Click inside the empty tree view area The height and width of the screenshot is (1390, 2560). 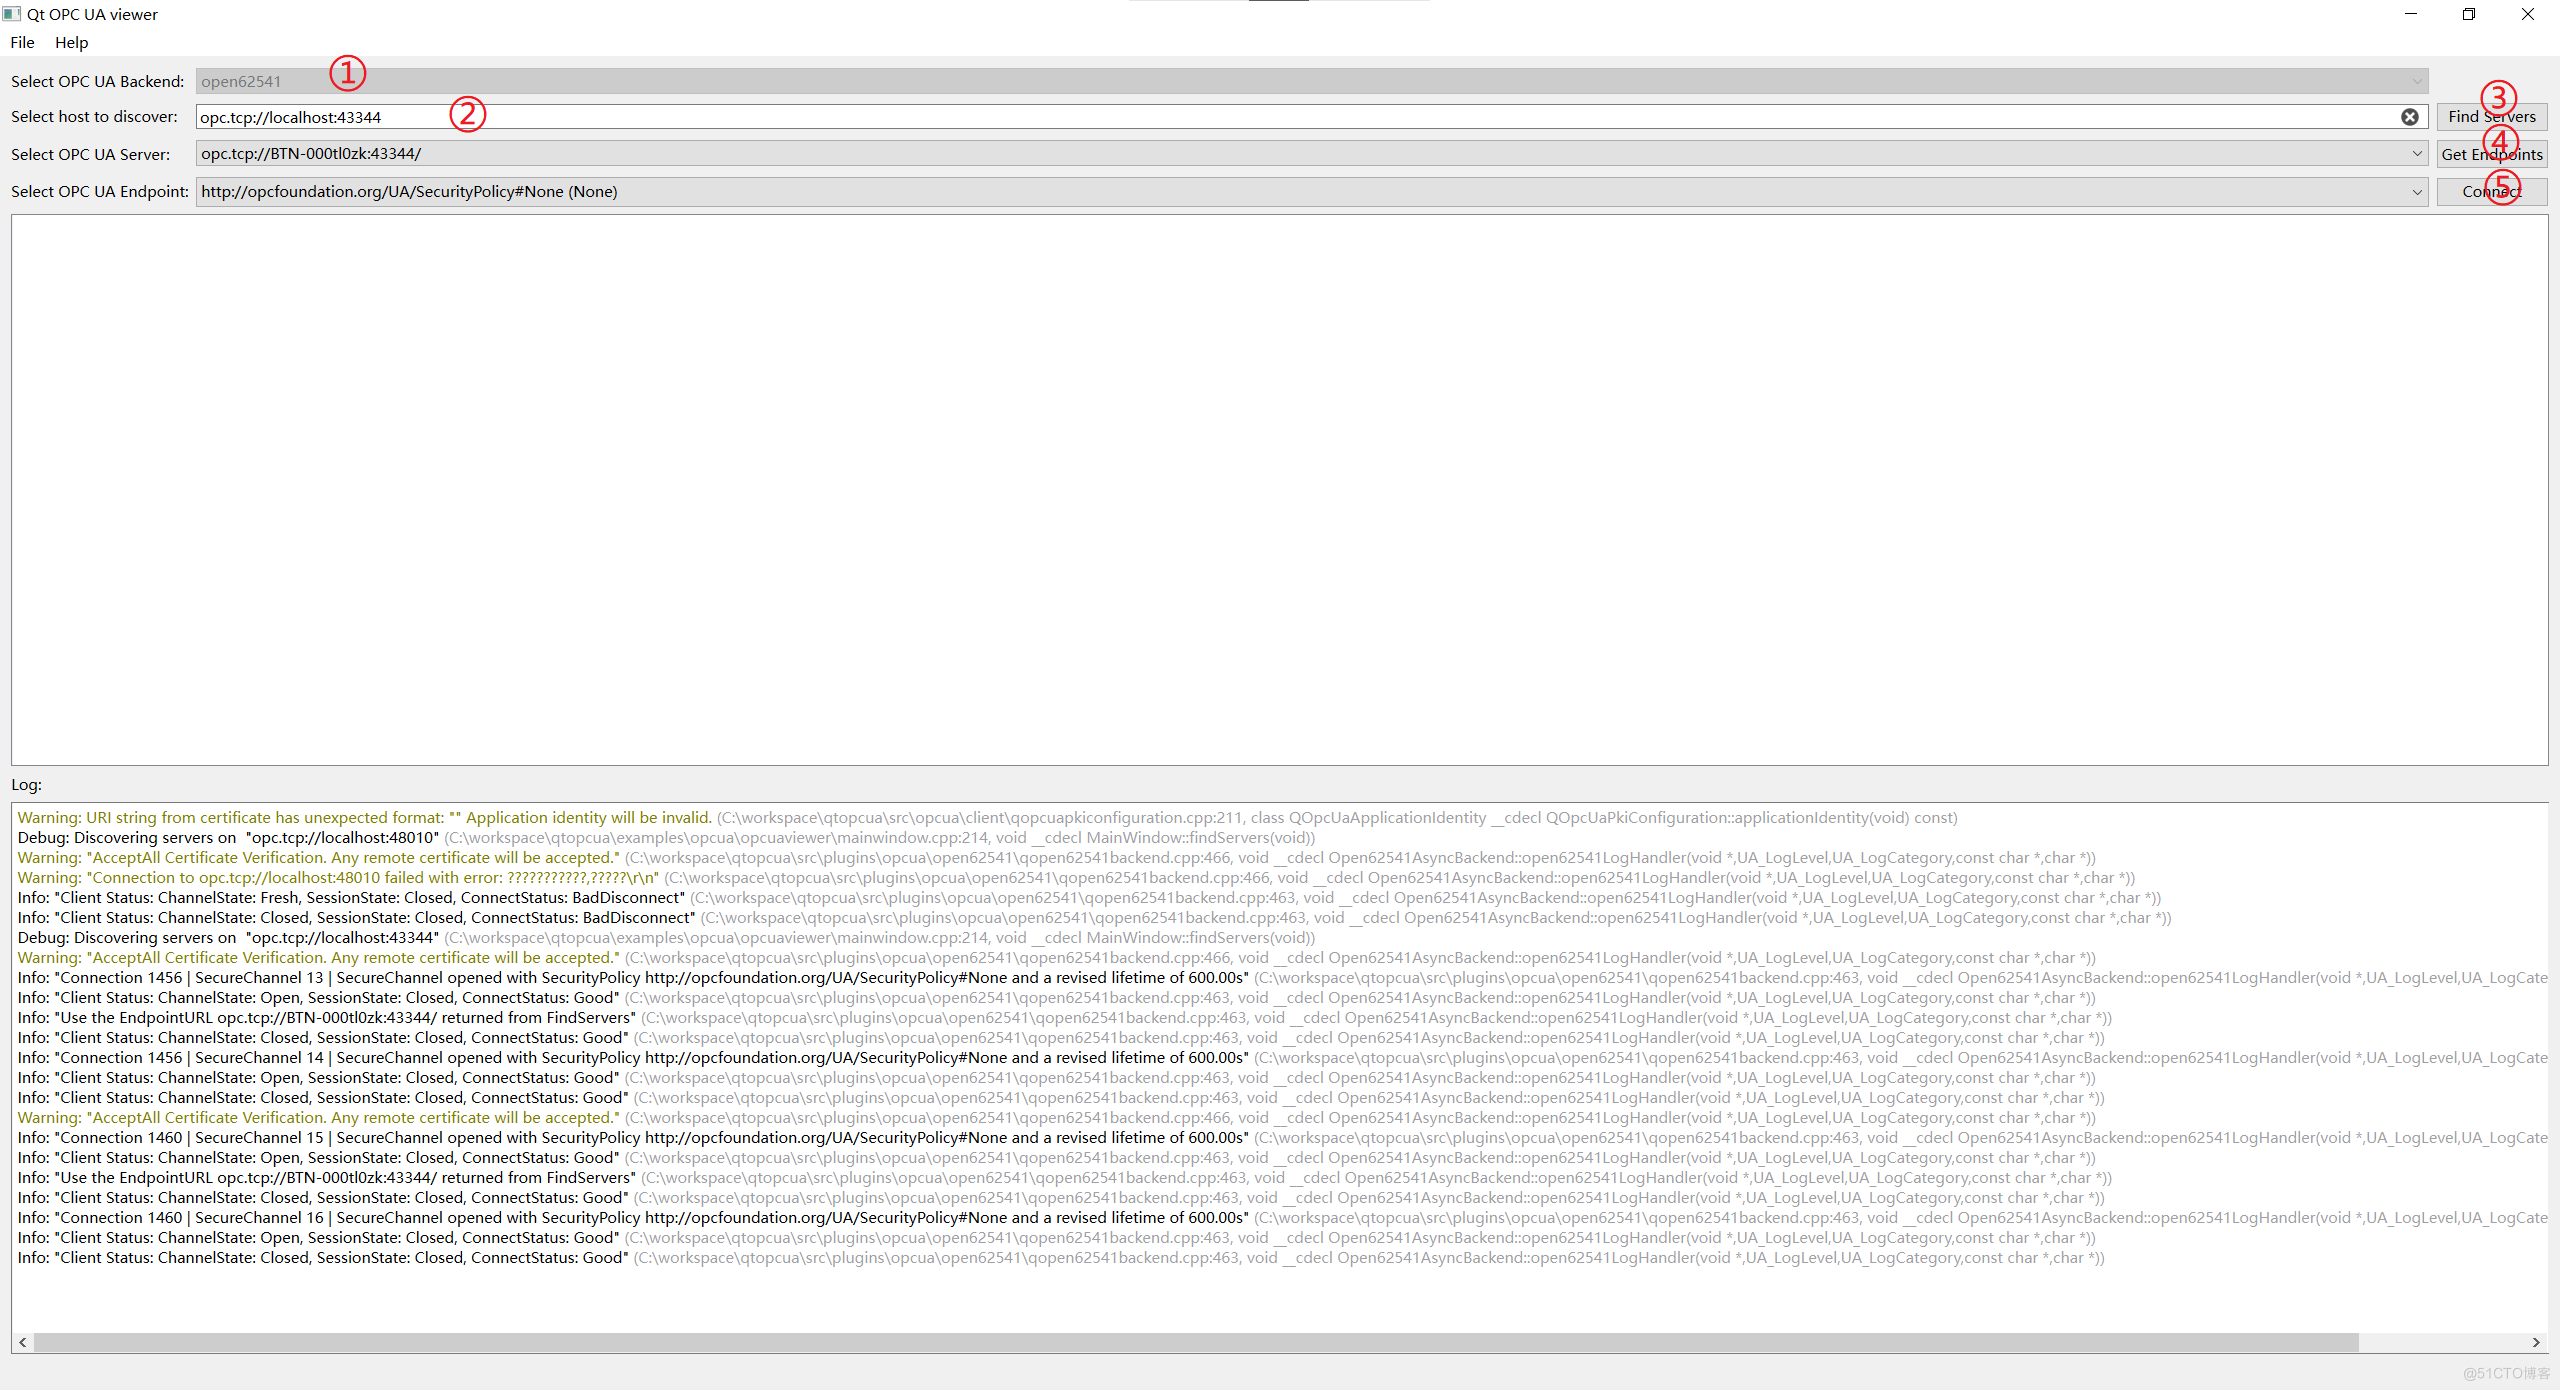1279,490
